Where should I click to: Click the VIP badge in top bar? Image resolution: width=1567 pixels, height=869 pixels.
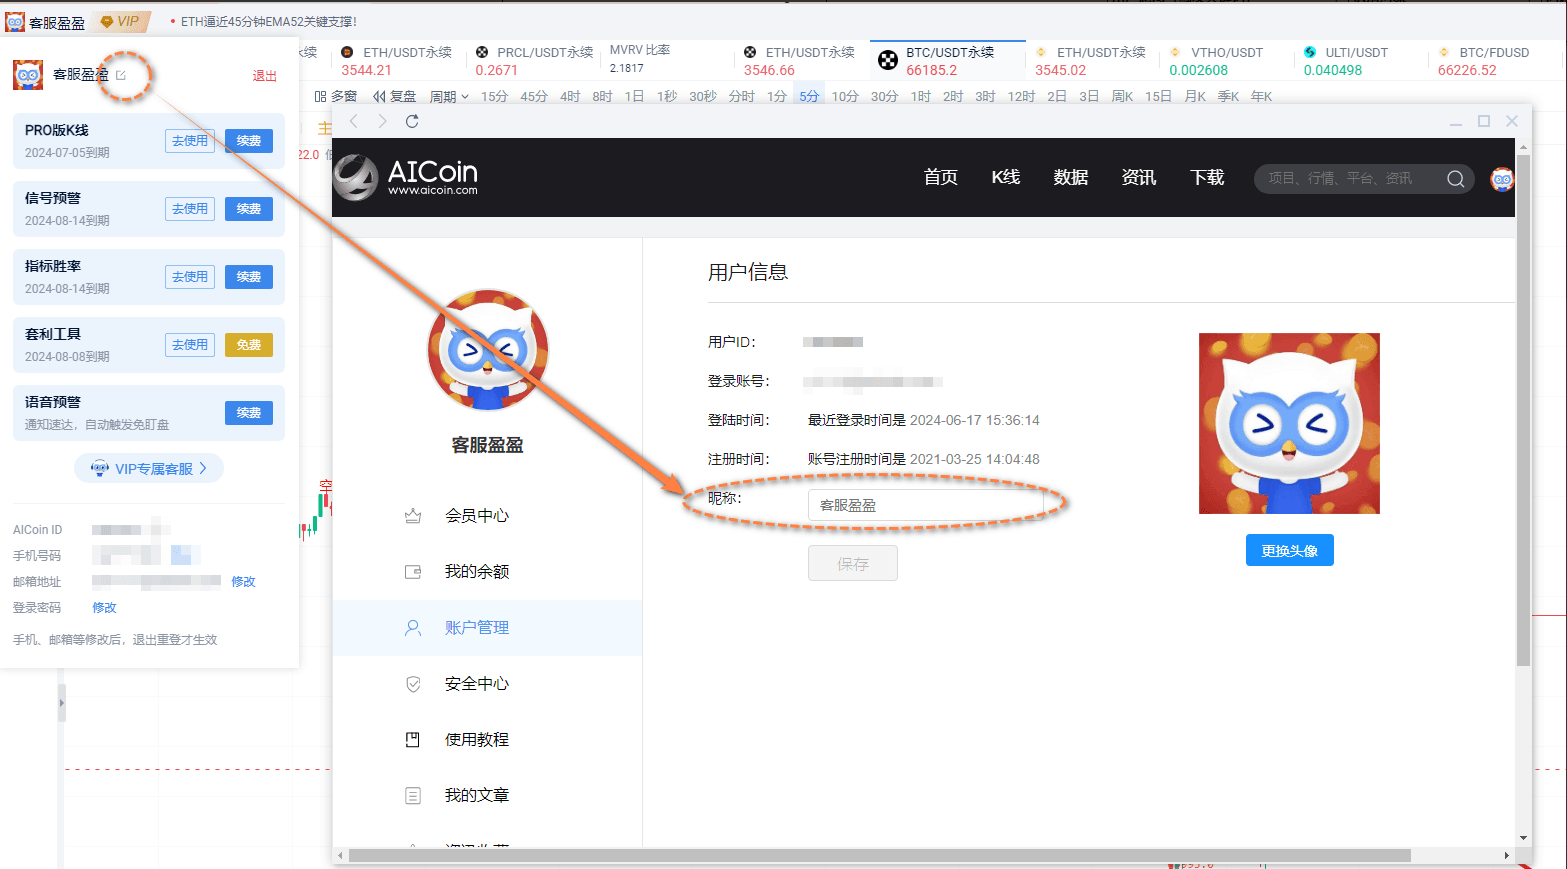[x=121, y=21]
